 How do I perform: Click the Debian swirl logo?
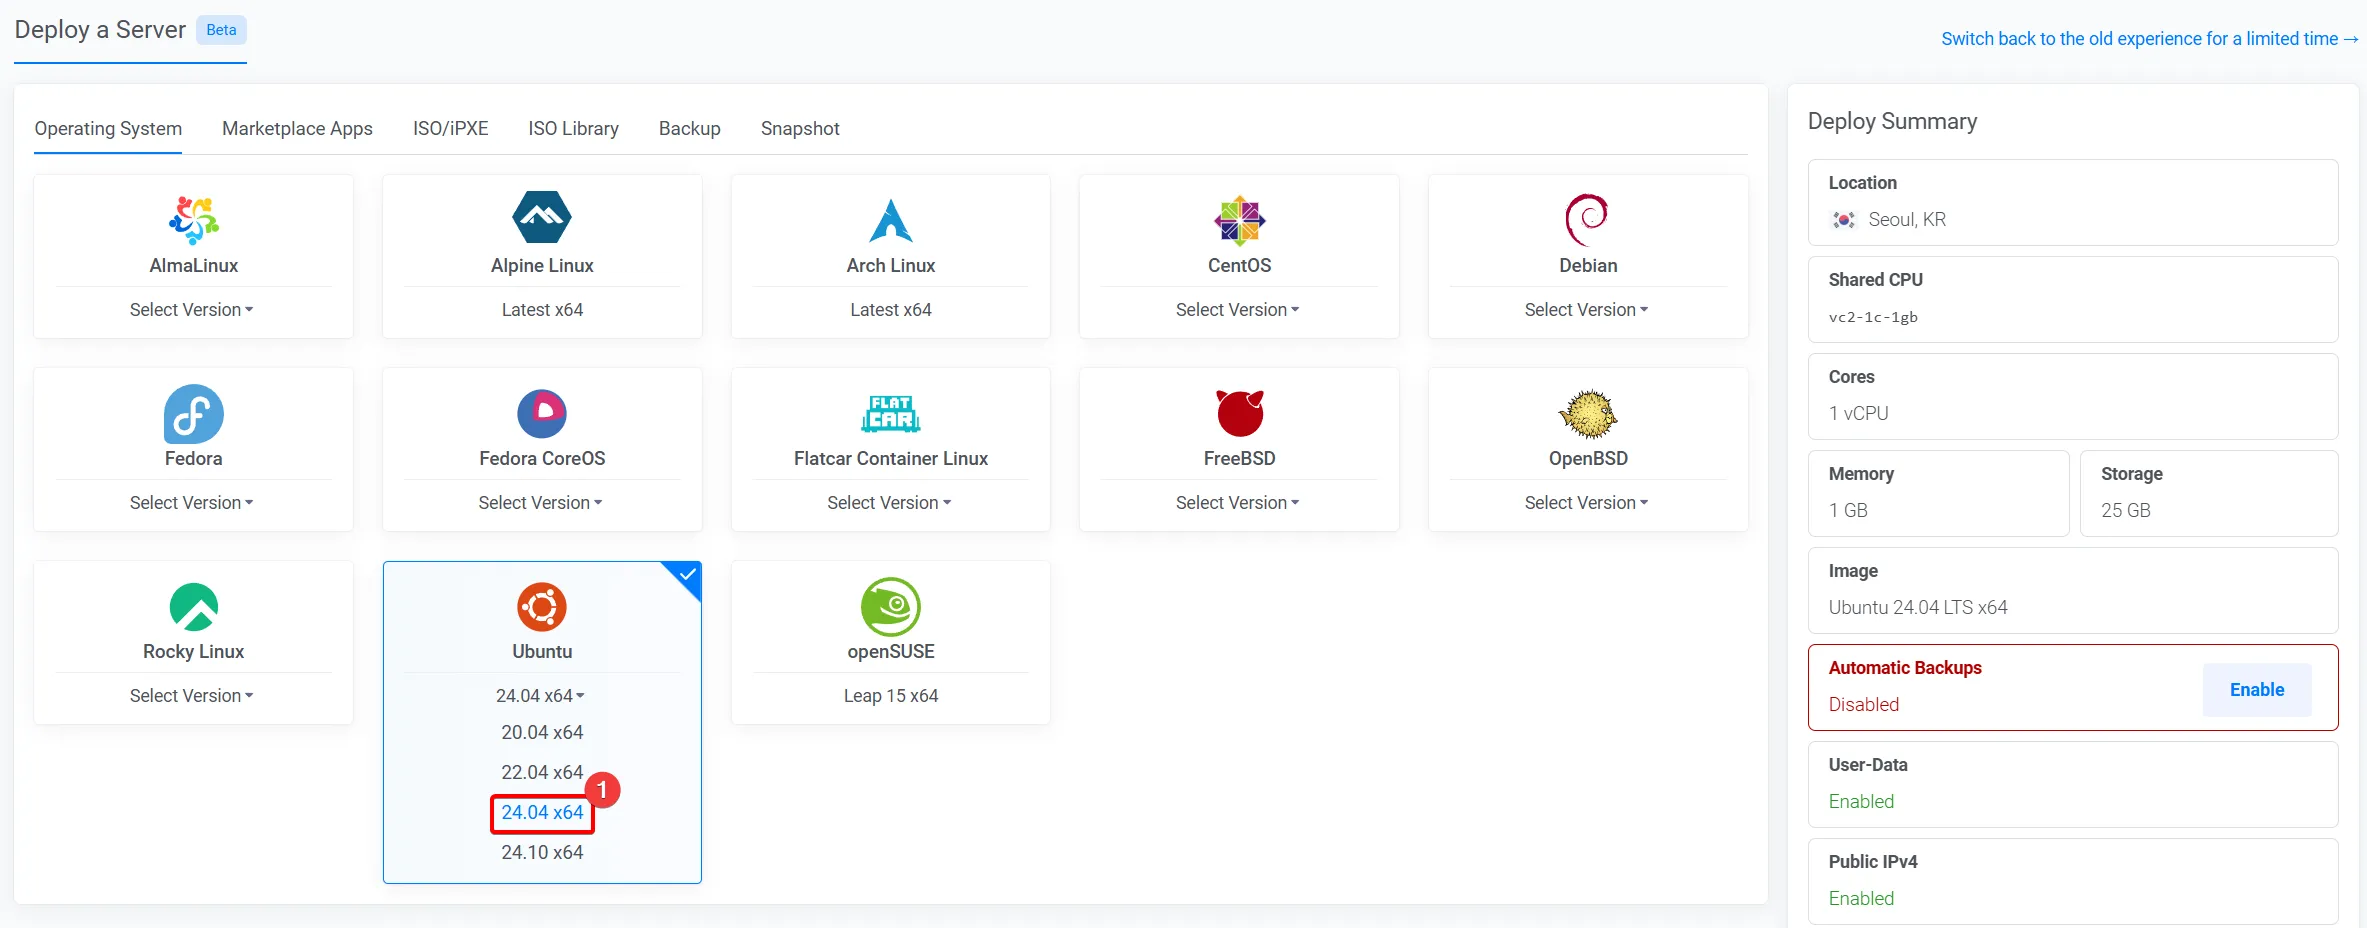click(x=1587, y=220)
